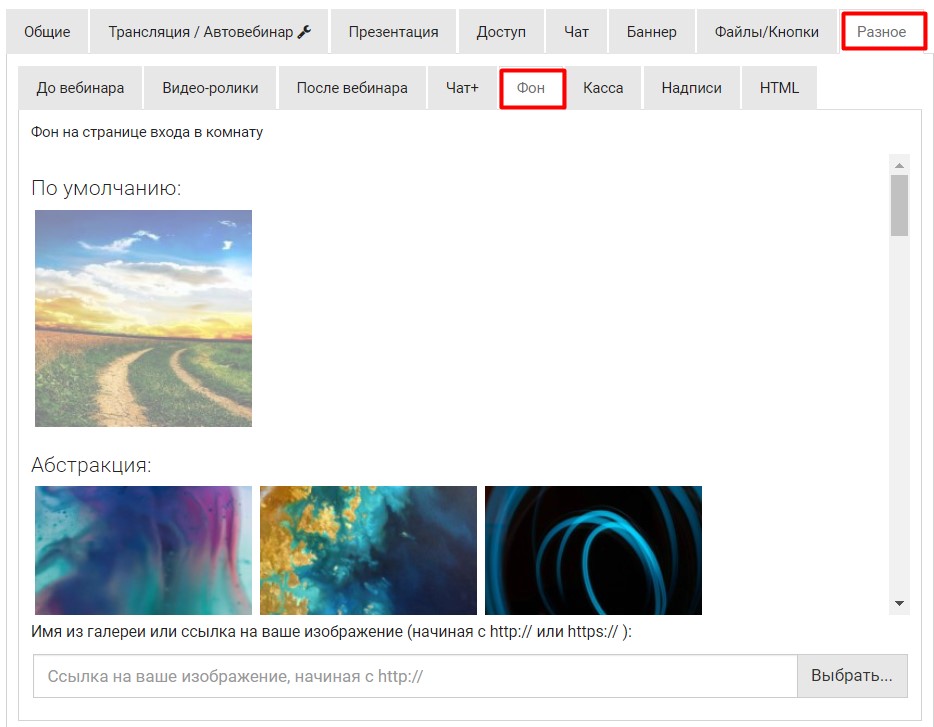934x727 pixels.
Task: Choose the default country road background
Action: click(143, 318)
